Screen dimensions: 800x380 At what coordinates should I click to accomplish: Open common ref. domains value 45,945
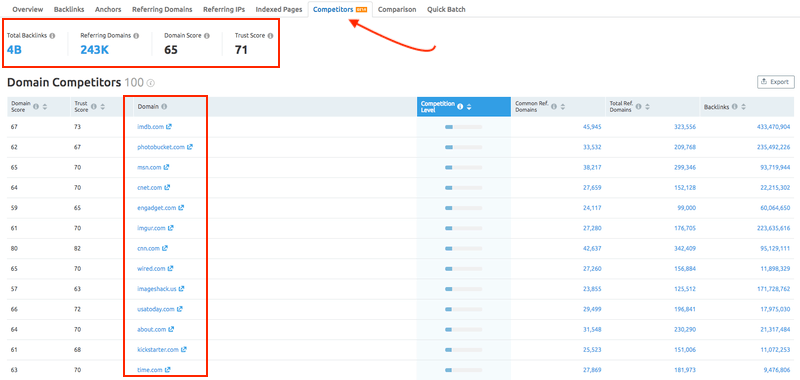pos(592,126)
